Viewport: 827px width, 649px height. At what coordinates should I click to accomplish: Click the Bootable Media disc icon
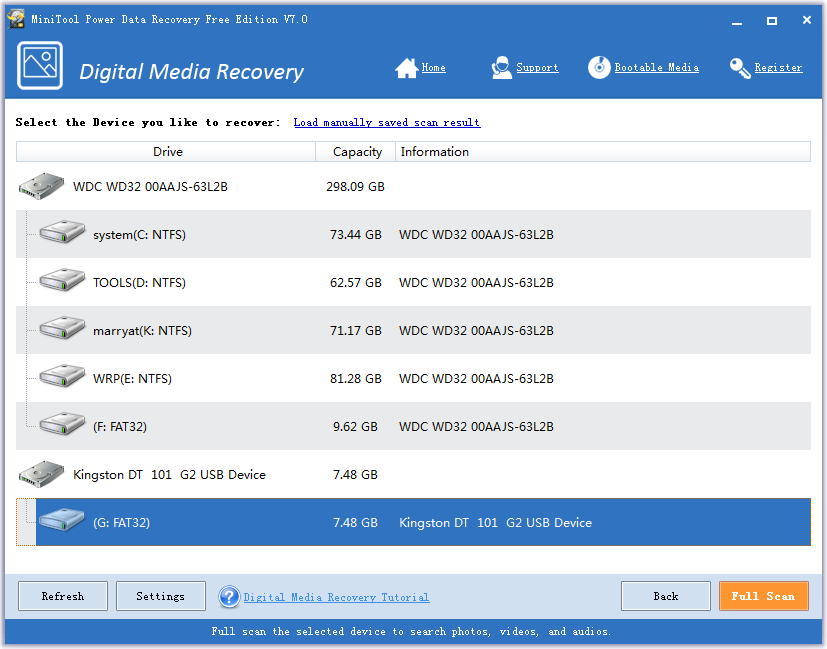pyautogui.click(x=599, y=67)
